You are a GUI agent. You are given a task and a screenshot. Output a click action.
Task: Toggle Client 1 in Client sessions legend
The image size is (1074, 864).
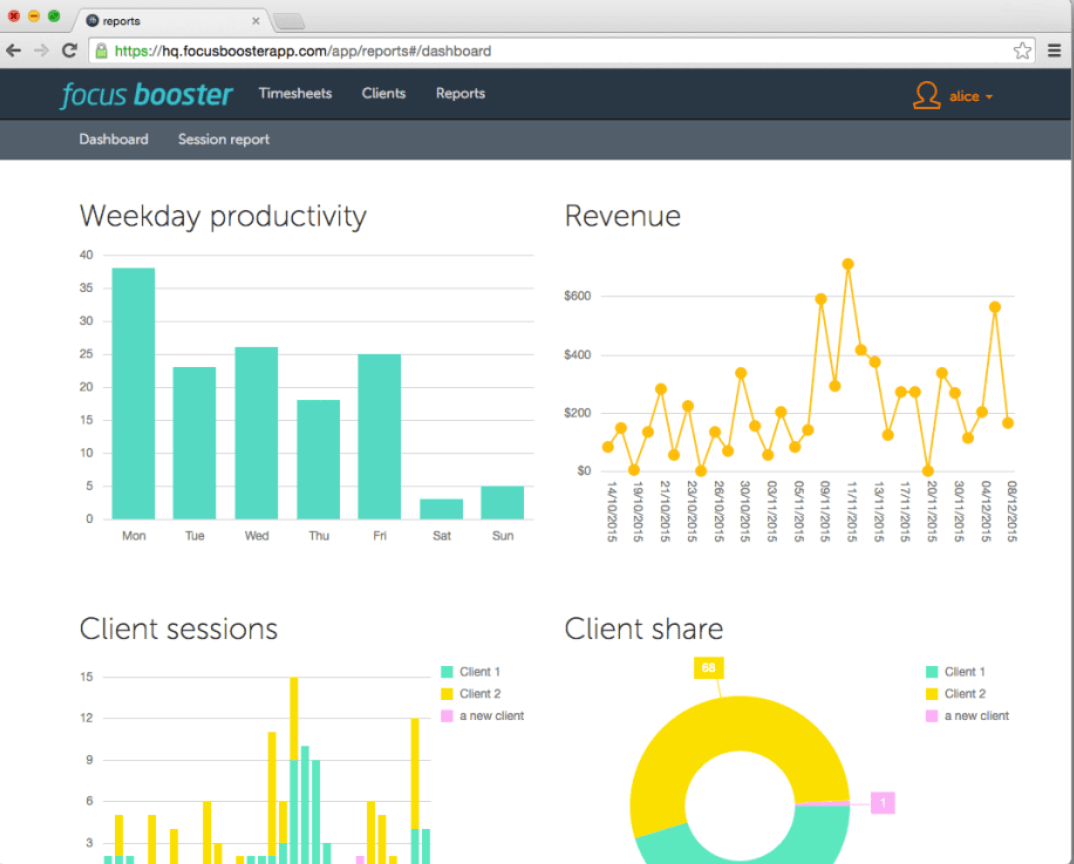[x=475, y=672]
